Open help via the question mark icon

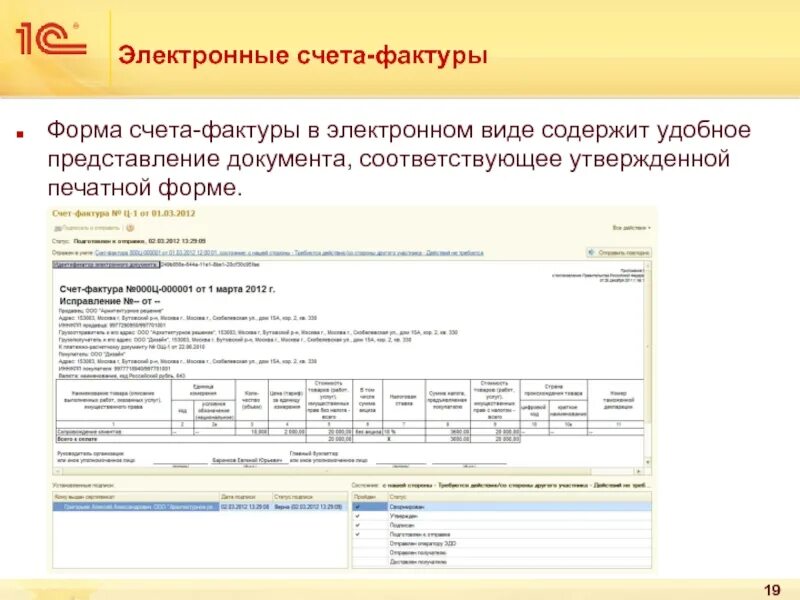pos(130,228)
